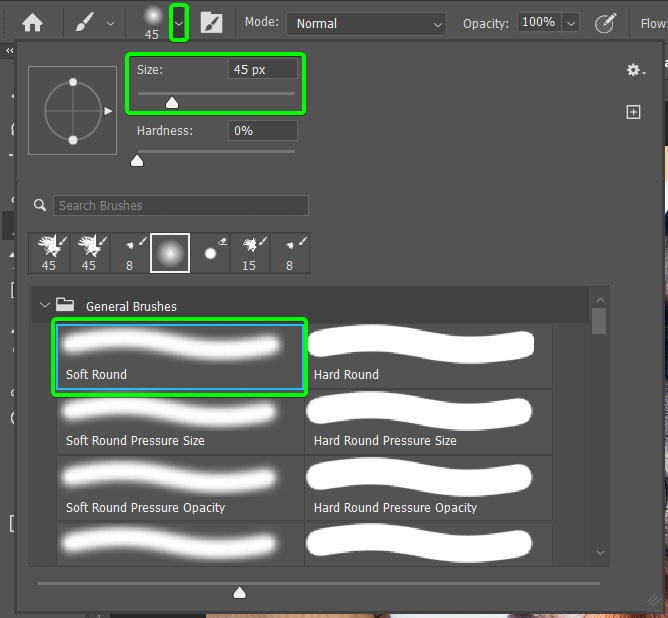The height and width of the screenshot is (618, 668).
Task: Click the Flow label in options bar
Action: [x=654, y=23]
